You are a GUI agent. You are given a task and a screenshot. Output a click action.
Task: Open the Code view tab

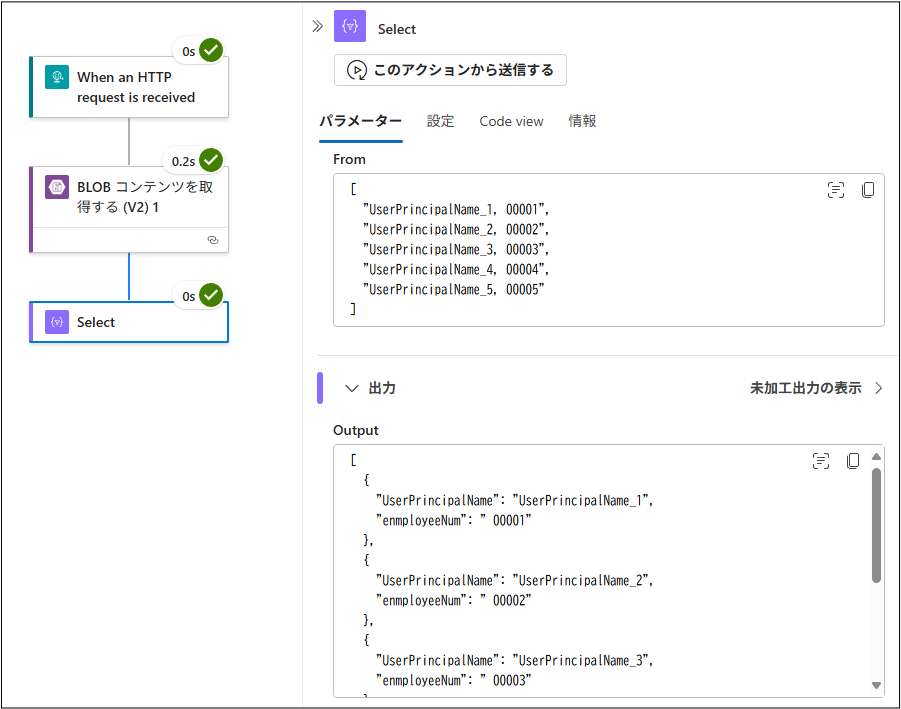(x=511, y=121)
